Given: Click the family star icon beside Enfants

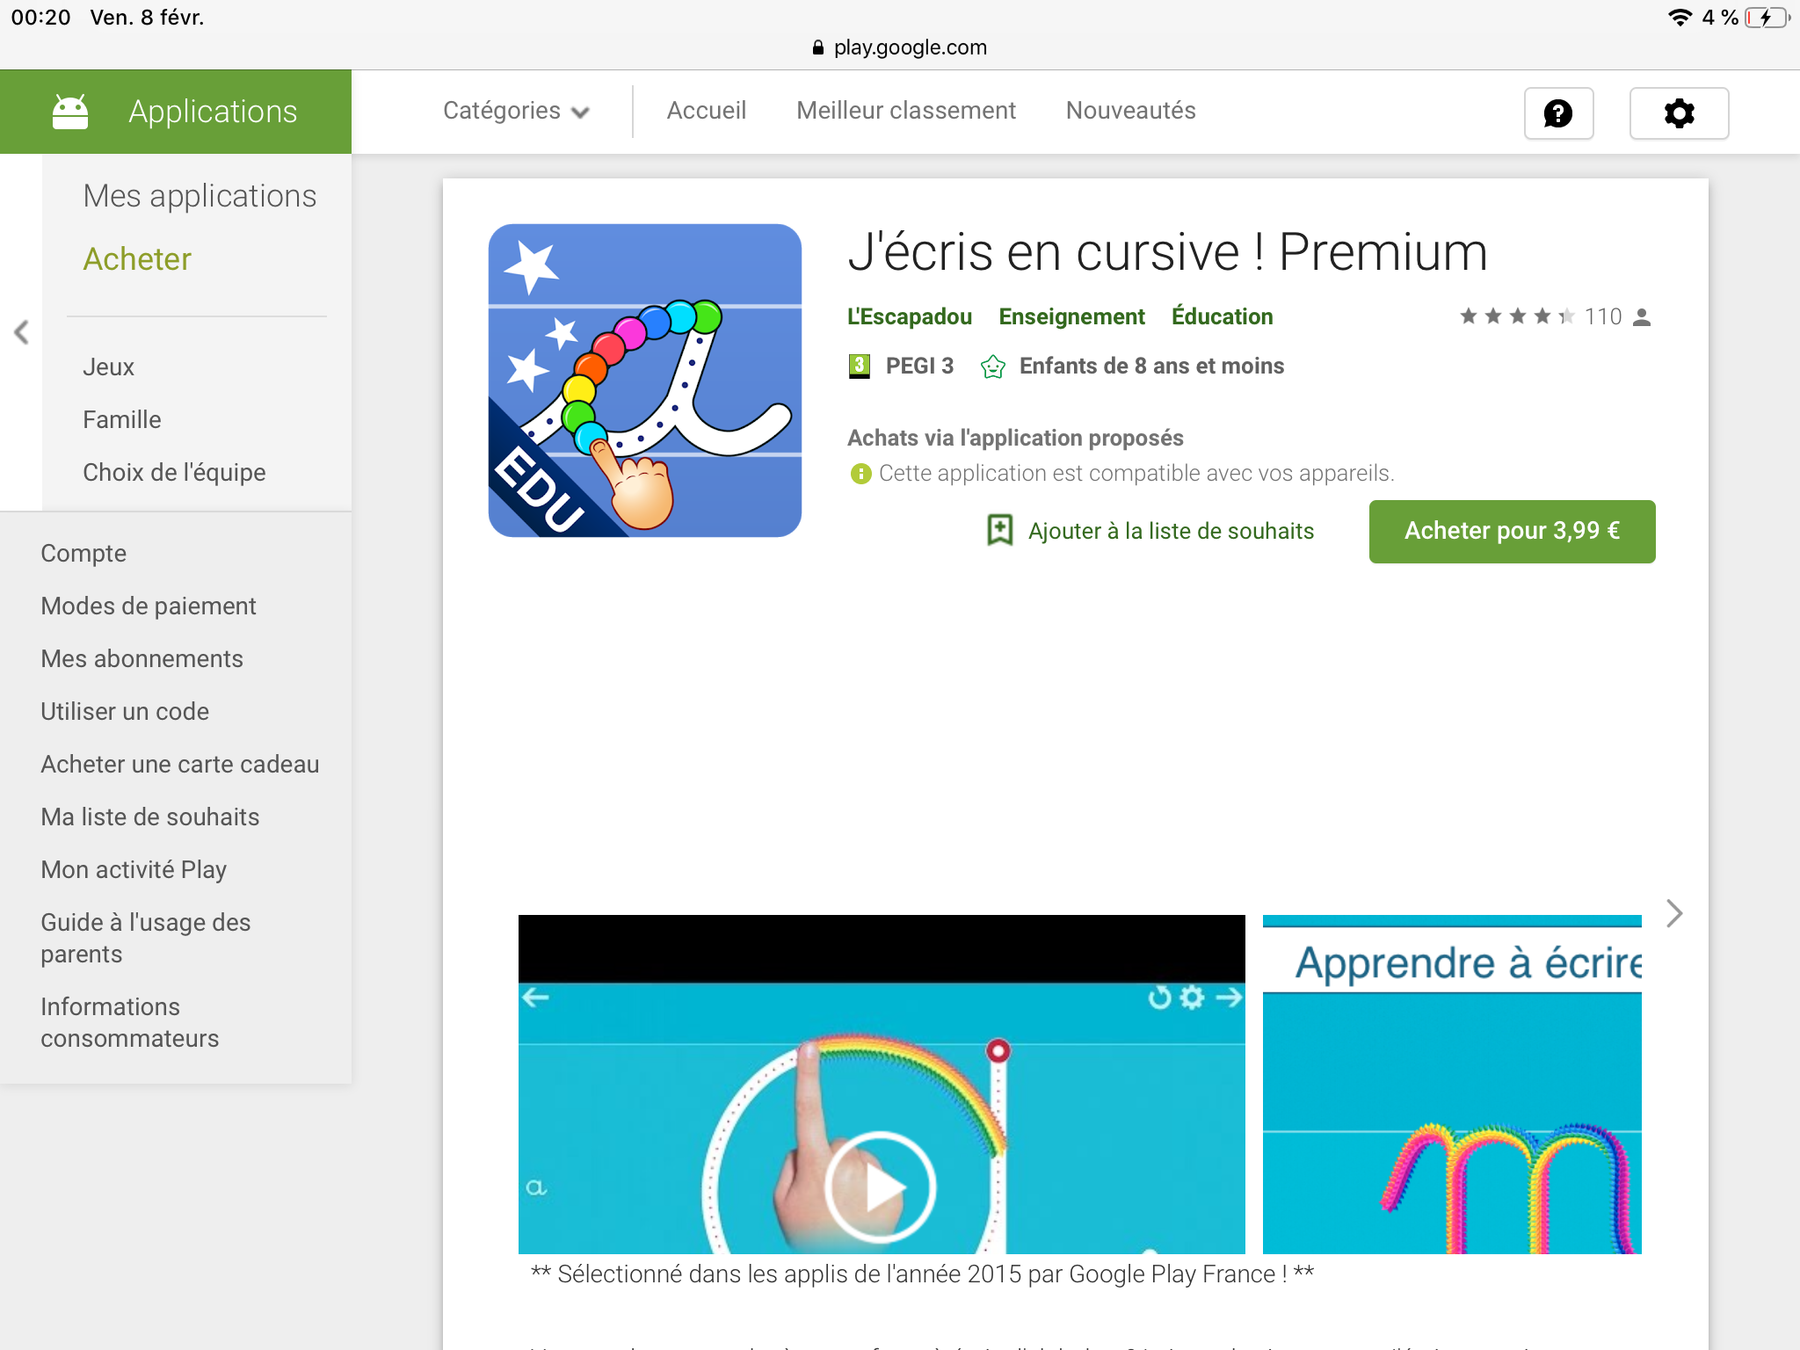Looking at the screenshot, I should point(993,367).
